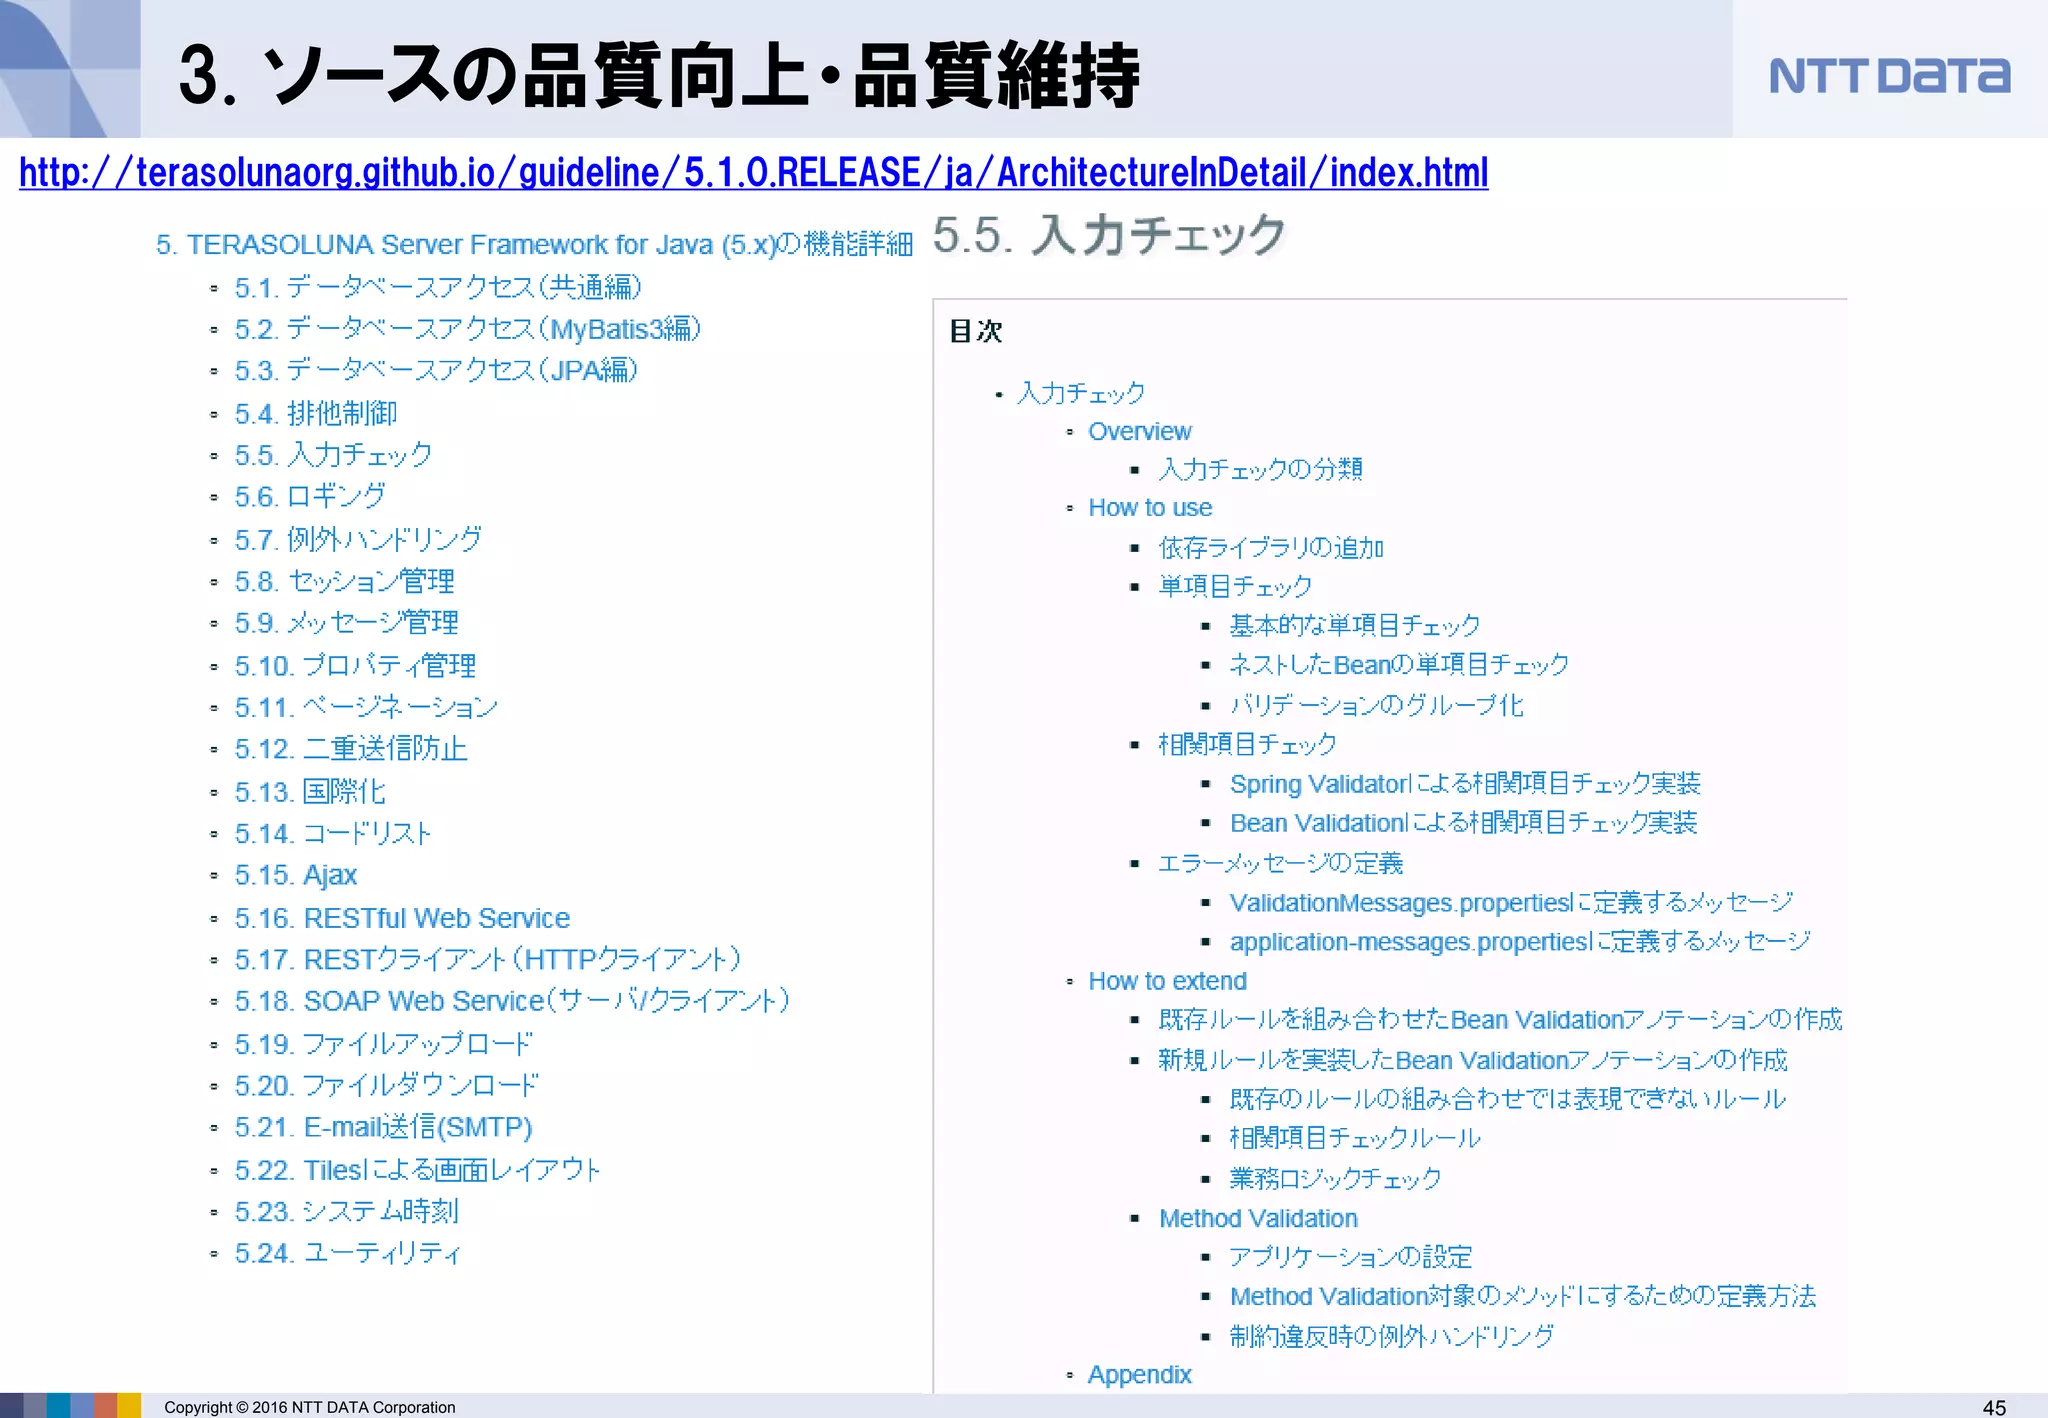
Task: Open Bean Validationによる相関項目チェック実装
Action: pos(1464,823)
